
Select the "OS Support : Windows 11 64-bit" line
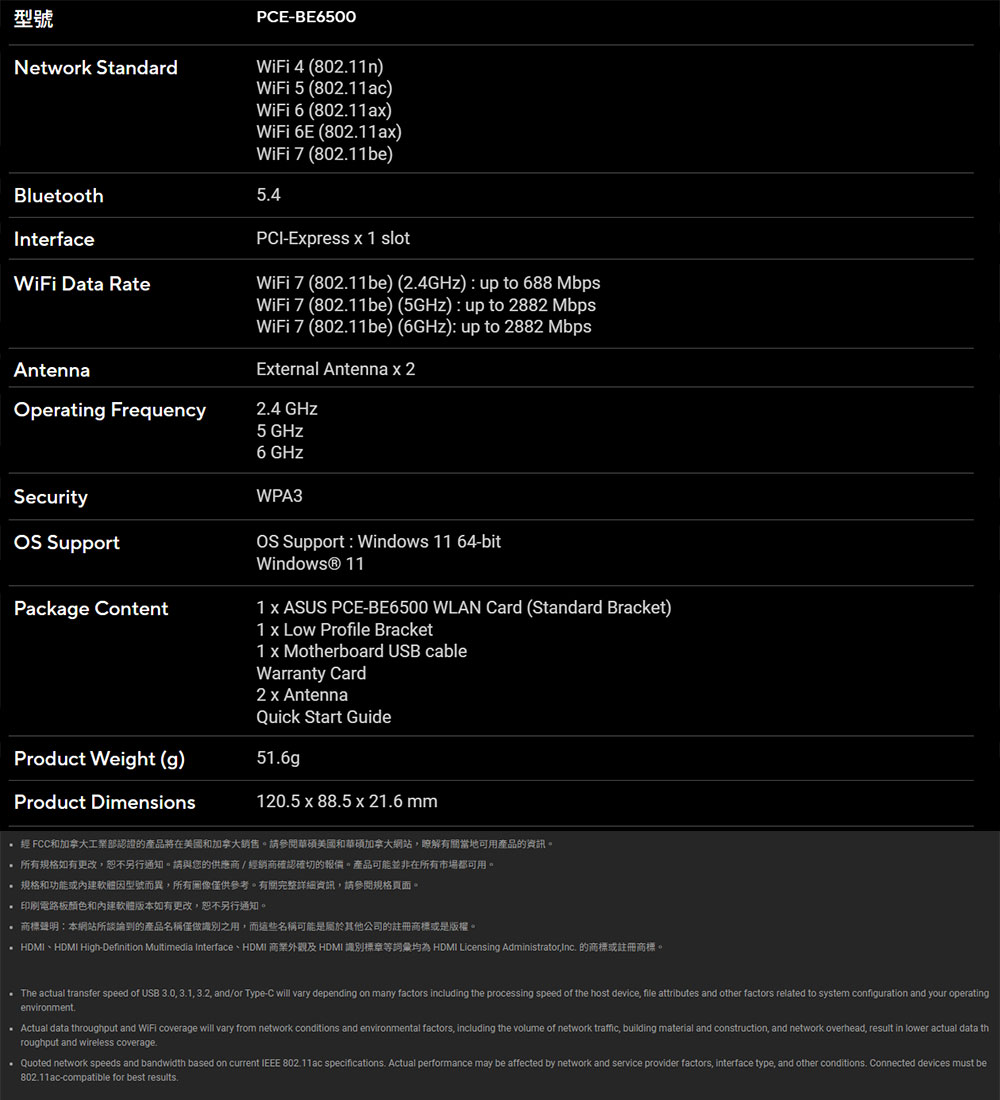pos(378,542)
